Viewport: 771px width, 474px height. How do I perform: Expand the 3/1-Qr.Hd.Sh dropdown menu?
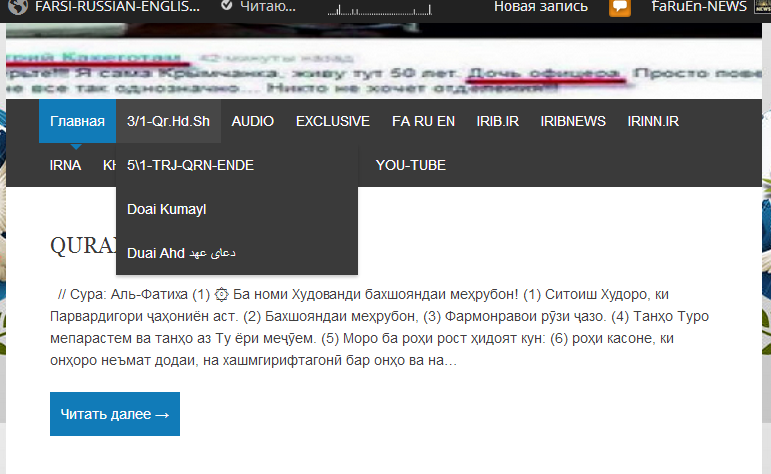click(x=168, y=121)
